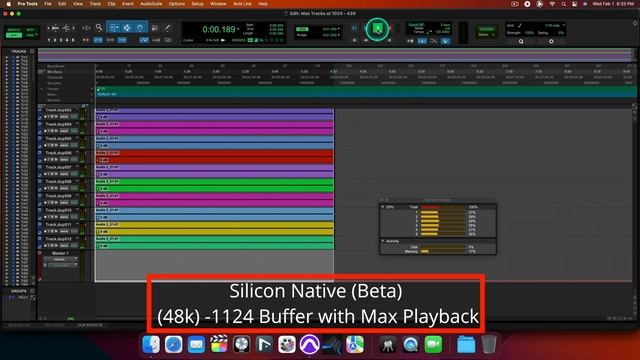Open FaceTime from the Dock
This screenshot has width=640, height=360.
[x=433, y=345]
